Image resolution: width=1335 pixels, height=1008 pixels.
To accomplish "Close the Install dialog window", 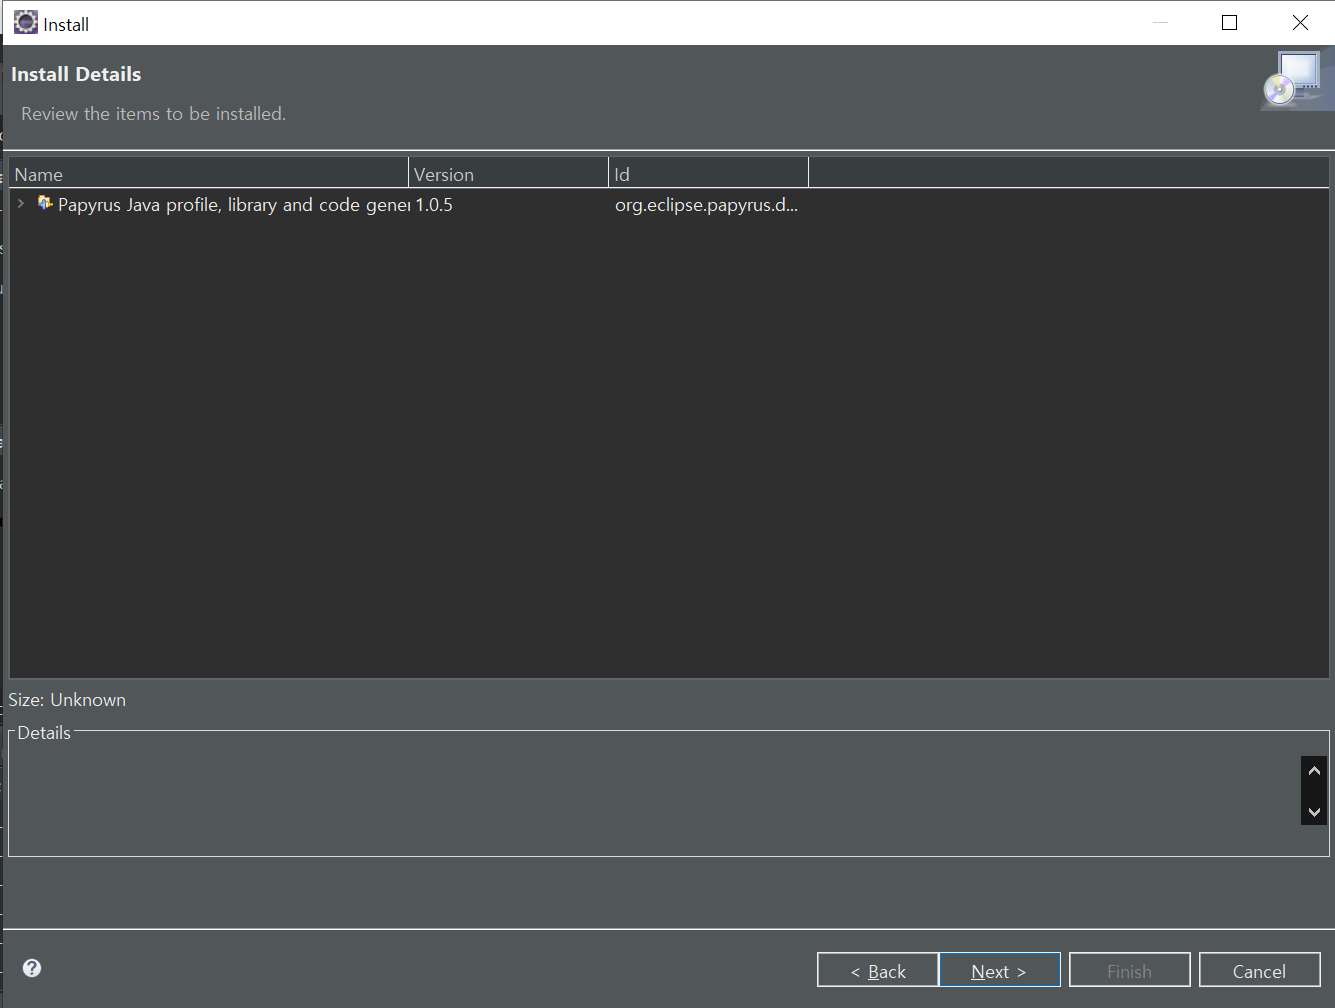I will [x=1300, y=22].
